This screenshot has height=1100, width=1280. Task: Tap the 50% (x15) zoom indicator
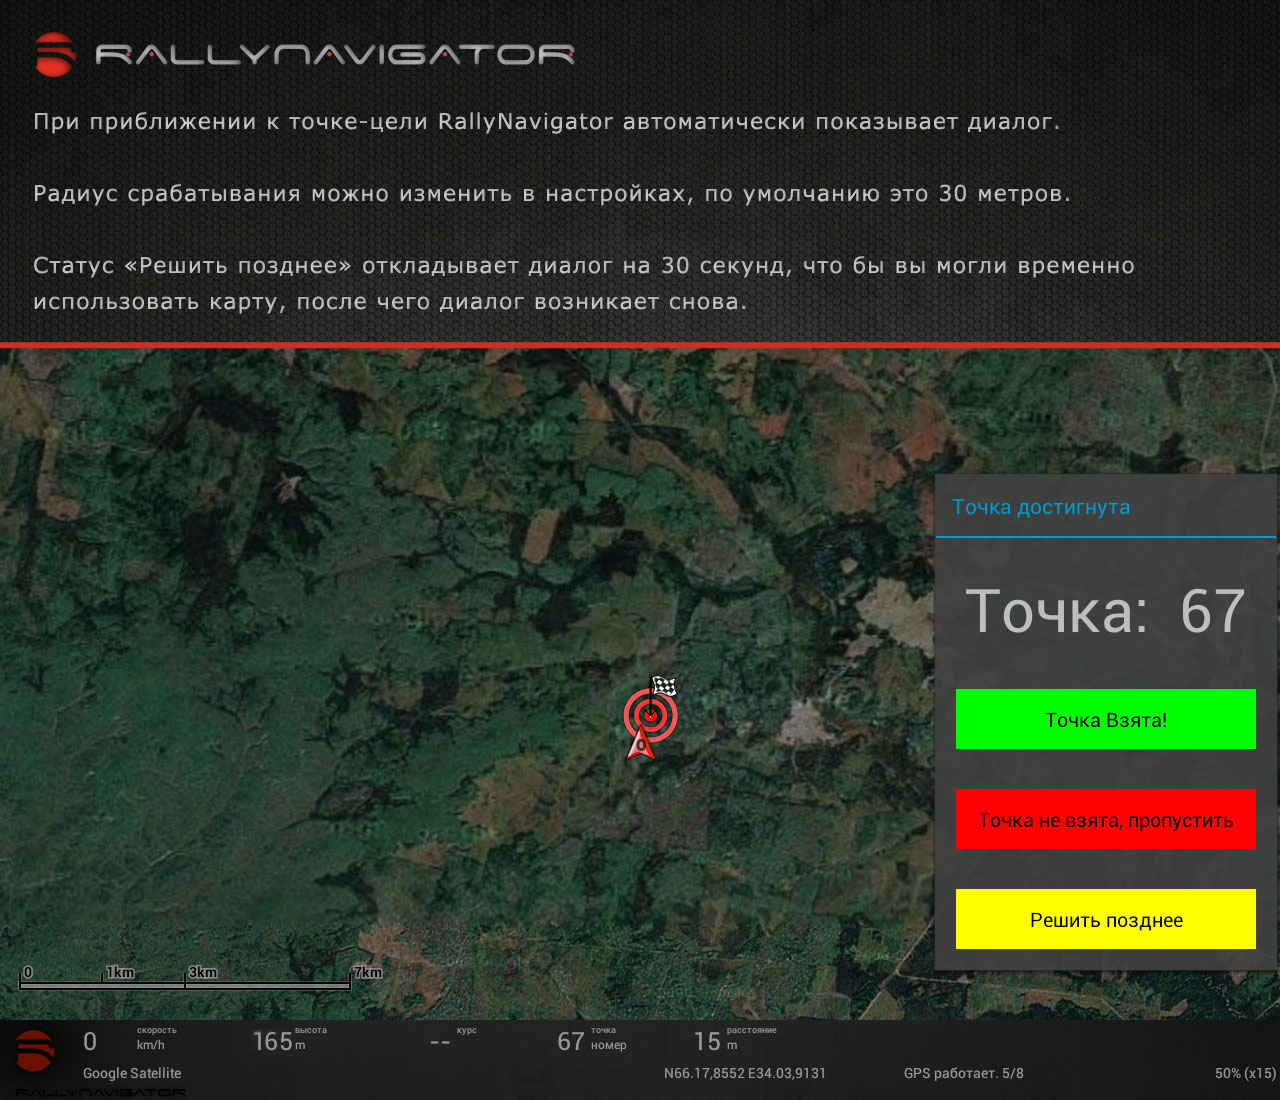tap(1245, 1073)
